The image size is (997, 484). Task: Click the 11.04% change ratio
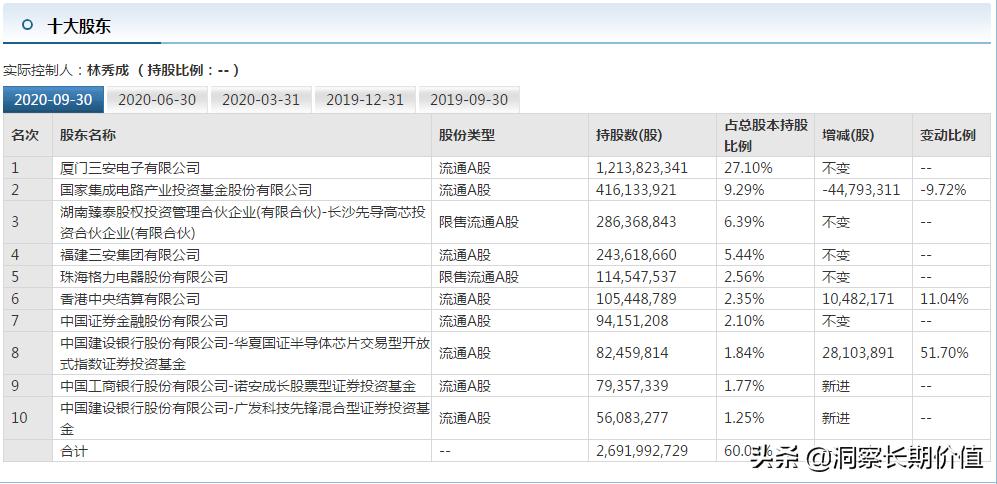944,298
